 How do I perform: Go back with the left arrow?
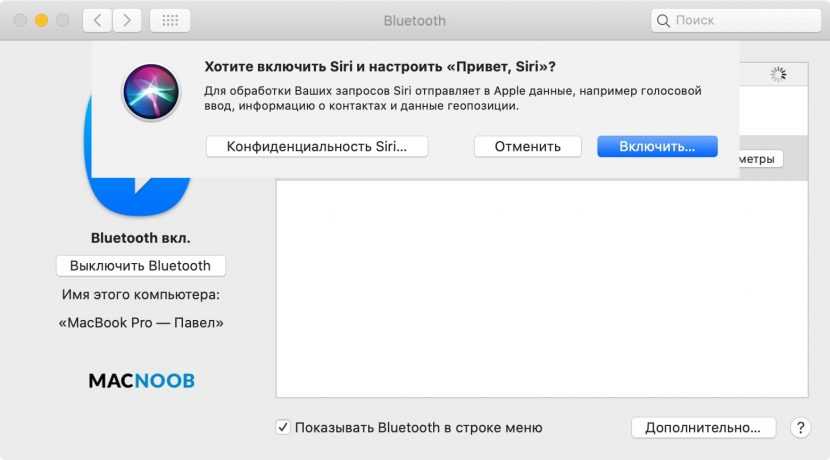(x=97, y=20)
